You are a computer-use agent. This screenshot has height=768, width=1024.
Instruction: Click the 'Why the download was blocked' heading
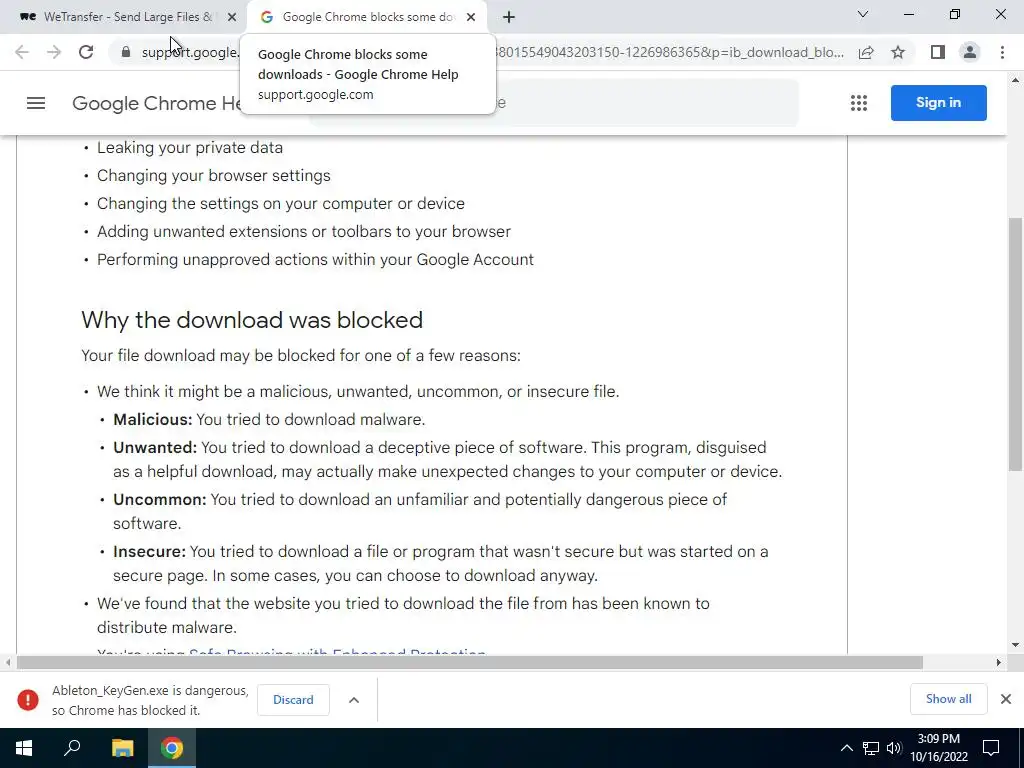tap(252, 320)
